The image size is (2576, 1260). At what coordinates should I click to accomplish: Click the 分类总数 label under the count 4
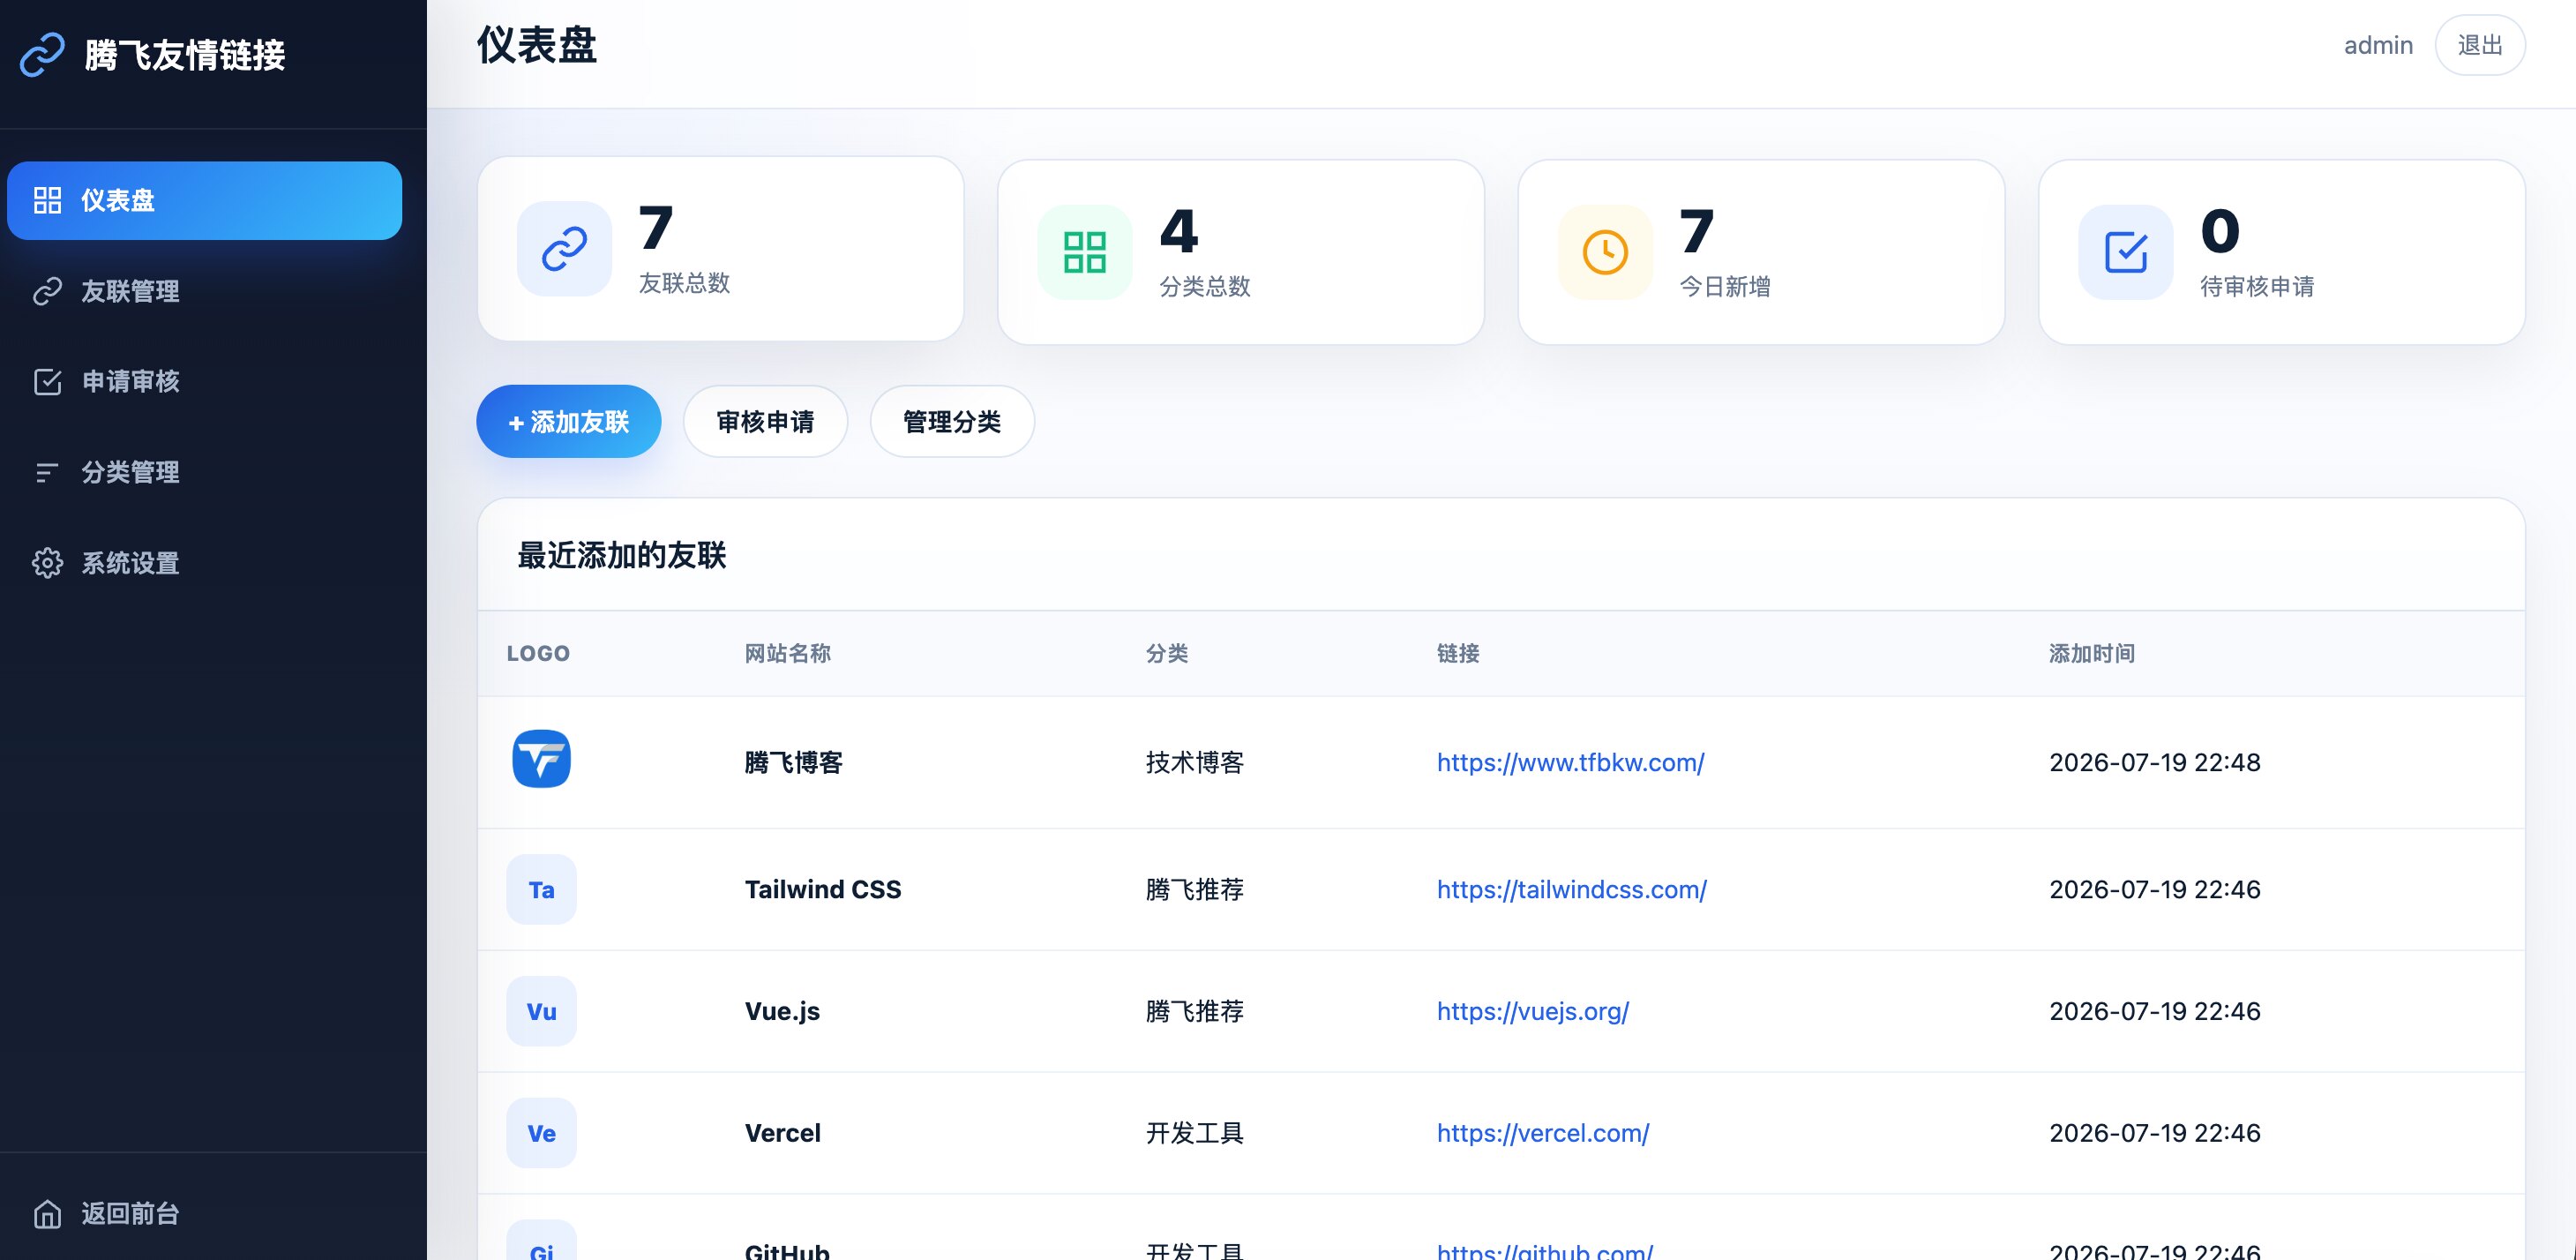coord(1205,286)
